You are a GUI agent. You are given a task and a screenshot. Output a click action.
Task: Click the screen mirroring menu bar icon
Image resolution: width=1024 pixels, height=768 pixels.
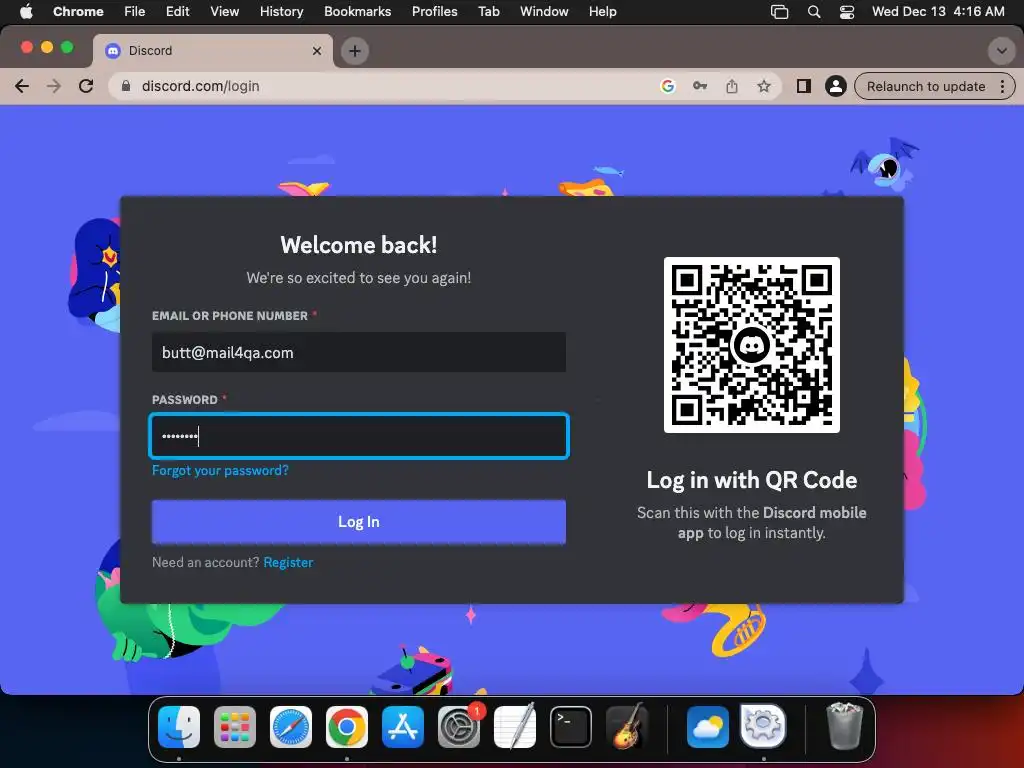point(779,12)
